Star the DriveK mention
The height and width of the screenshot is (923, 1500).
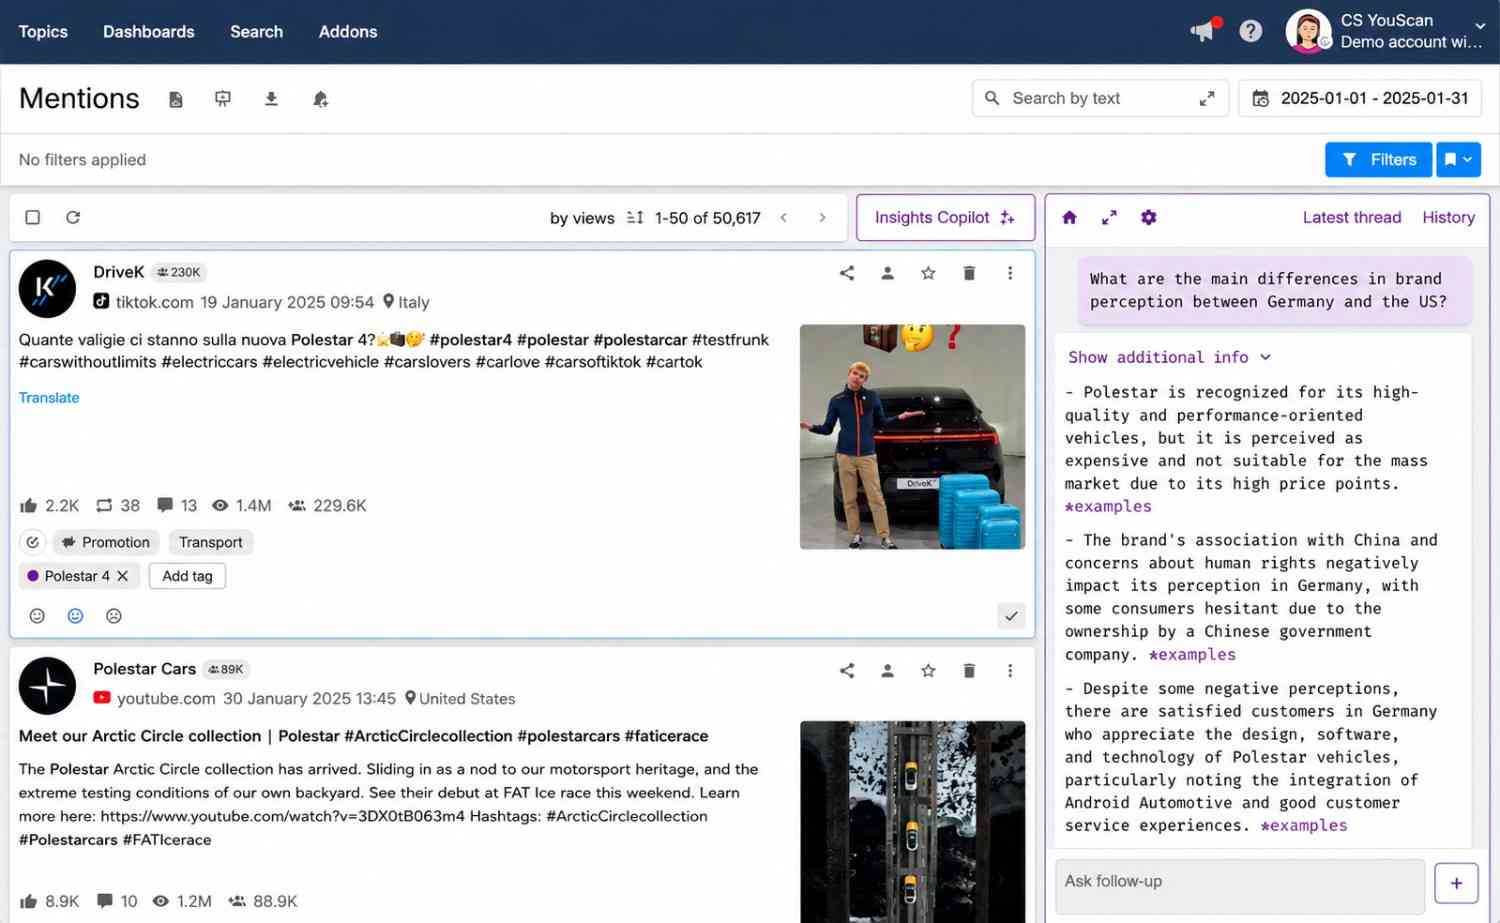point(928,273)
